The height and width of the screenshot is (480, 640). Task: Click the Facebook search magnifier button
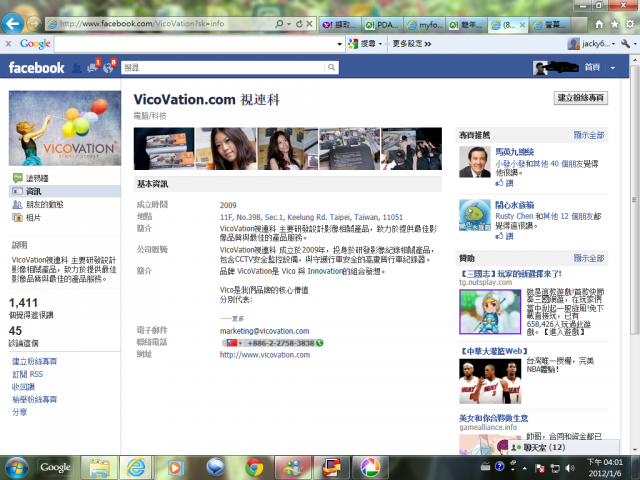(x=331, y=67)
